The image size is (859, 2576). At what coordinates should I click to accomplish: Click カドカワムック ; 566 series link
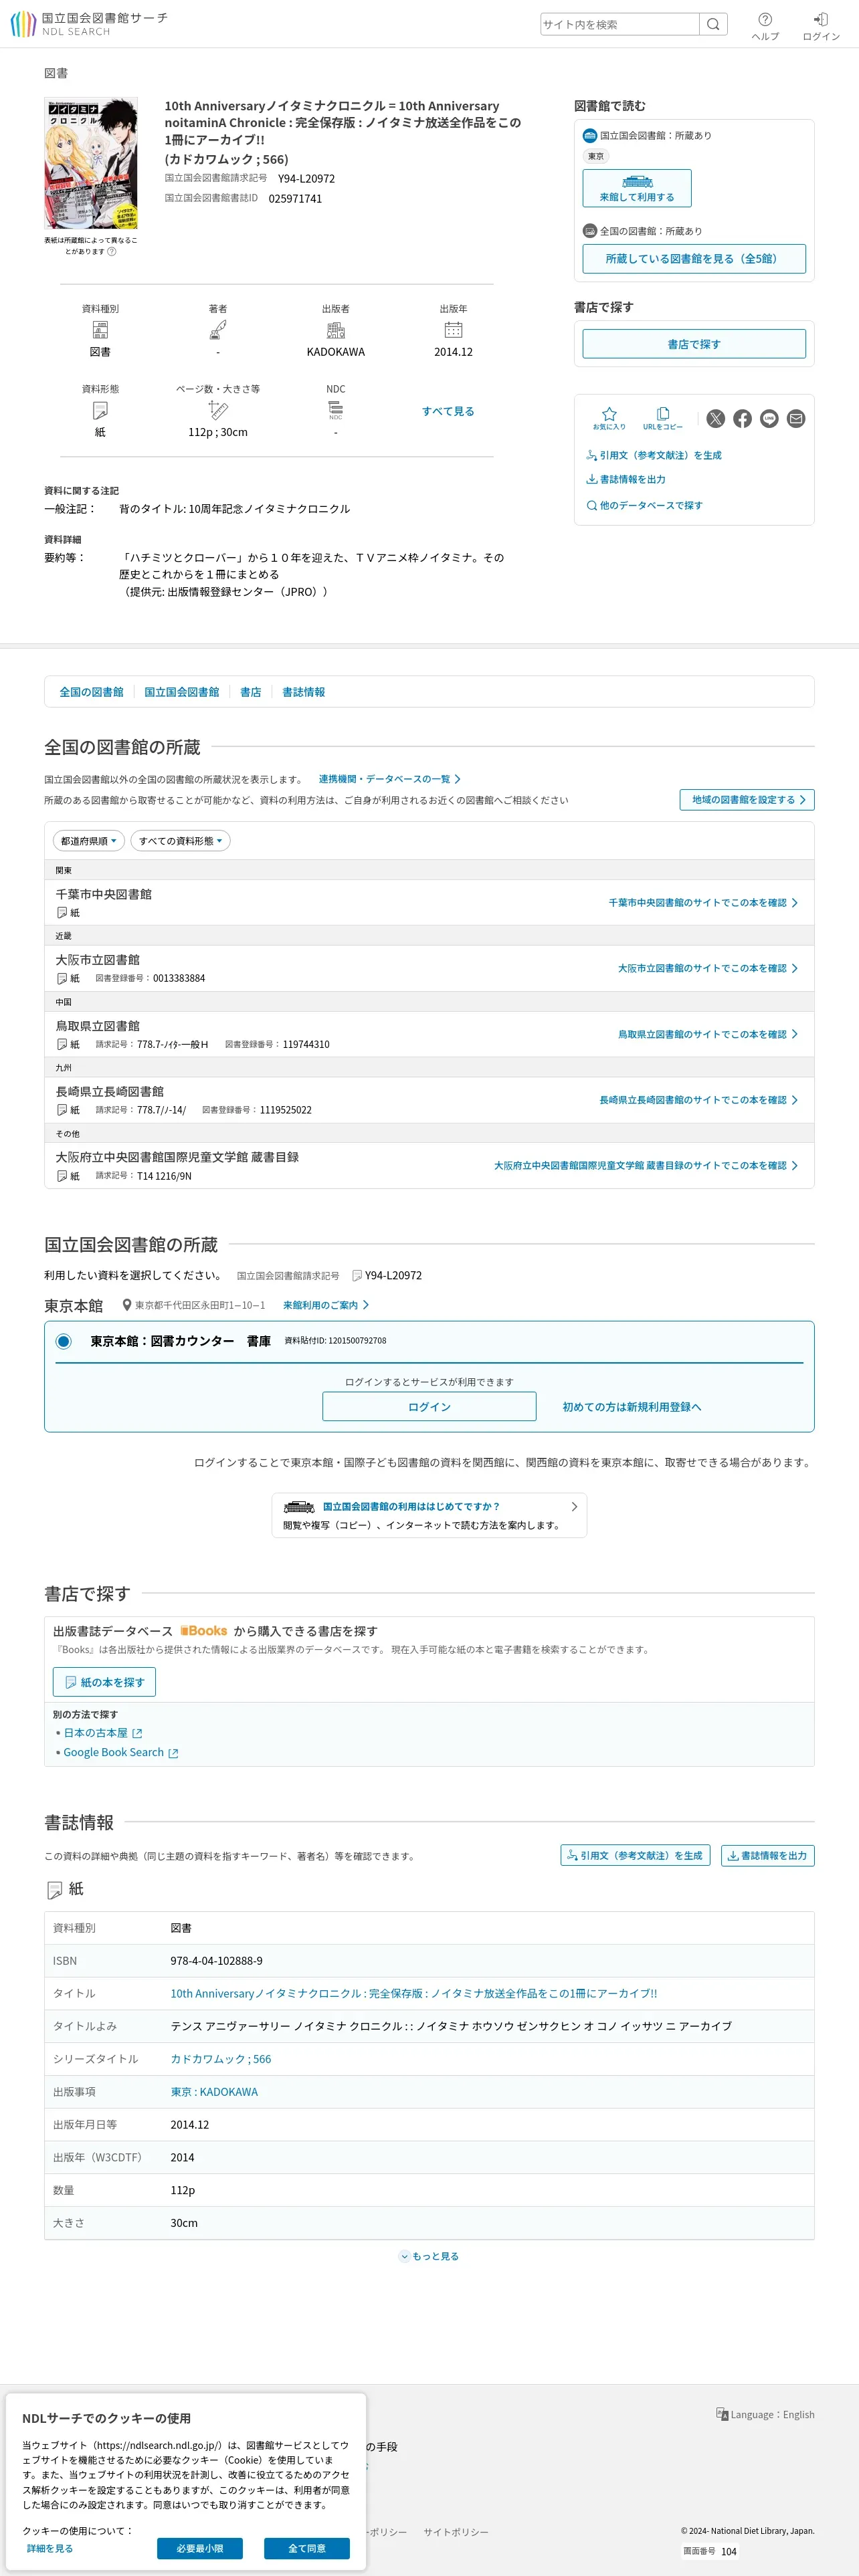pos(221,2059)
